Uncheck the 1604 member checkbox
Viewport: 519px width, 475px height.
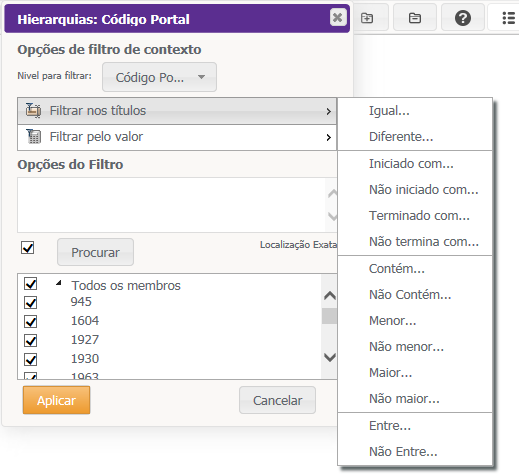pyautogui.click(x=31, y=321)
